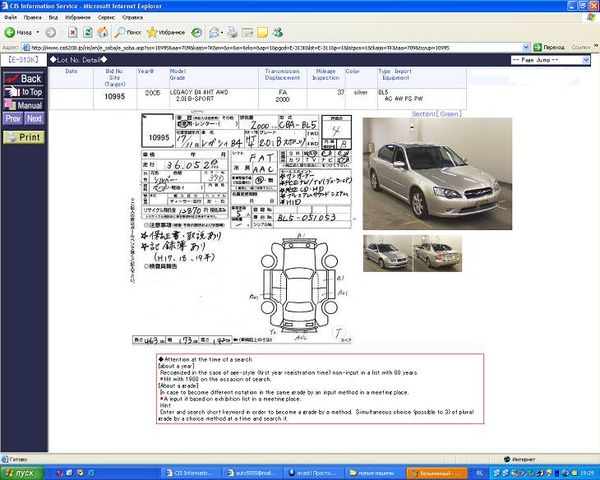600x480 pixels.
Task: Expand the address bar dropdown arrow
Action: (x=526, y=47)
